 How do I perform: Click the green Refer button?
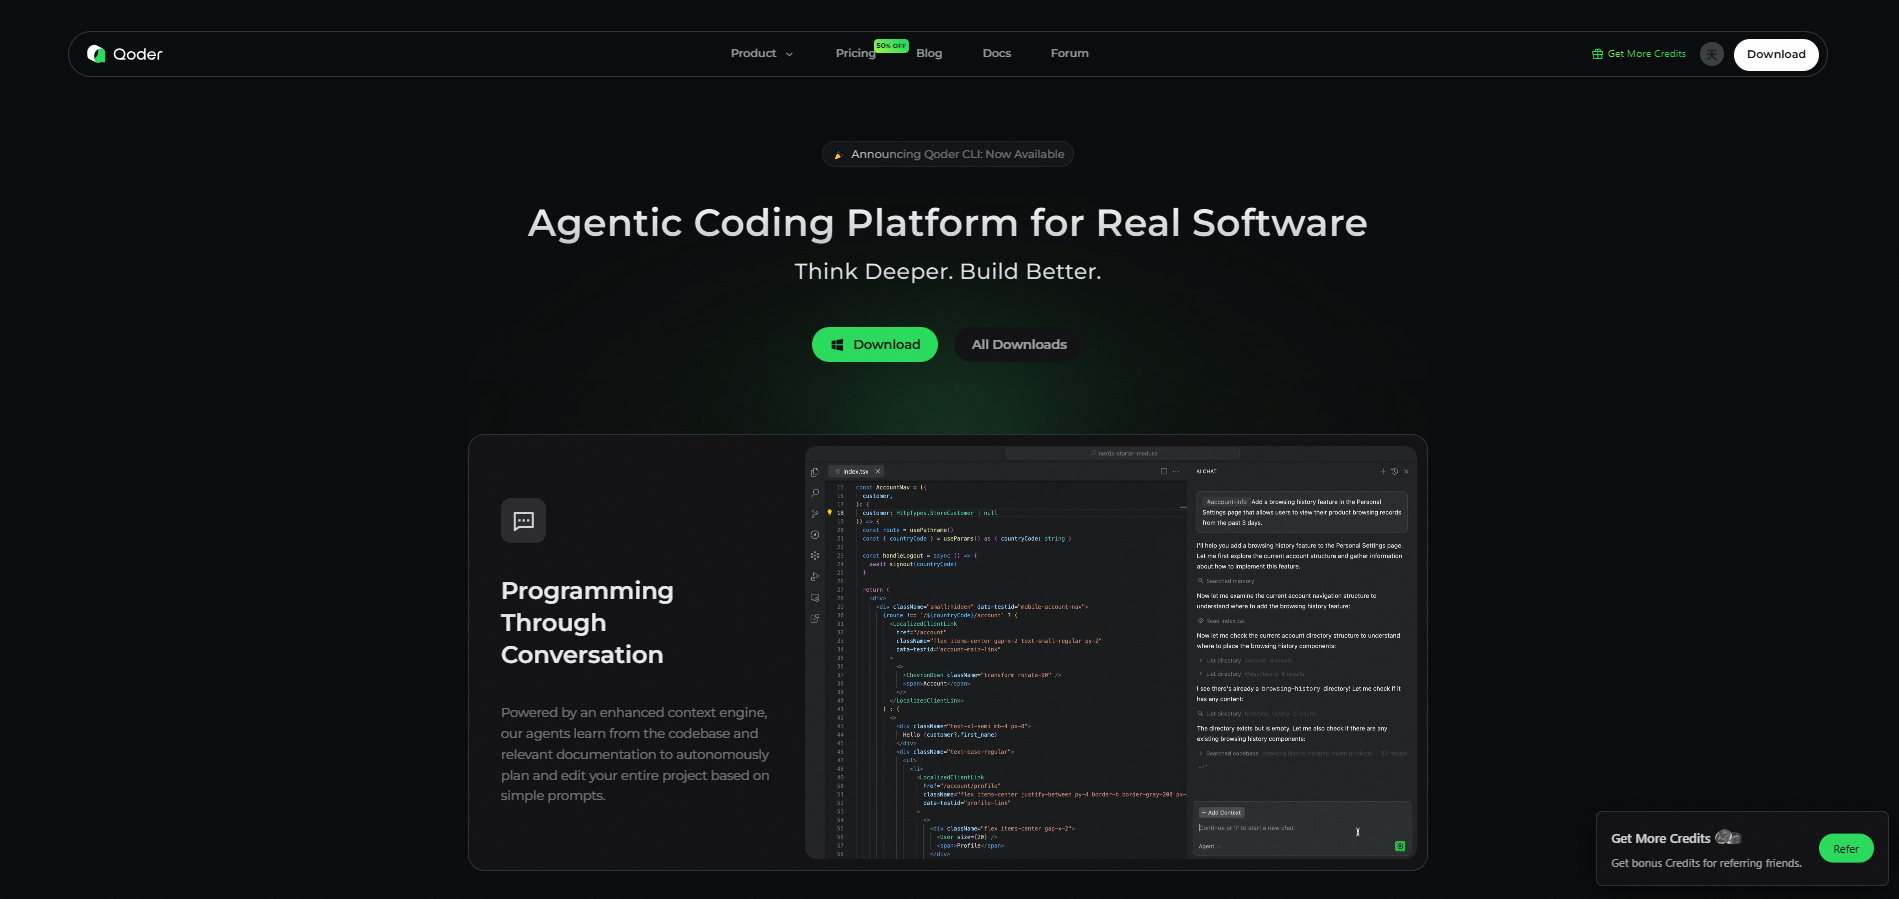(1846, 849)
